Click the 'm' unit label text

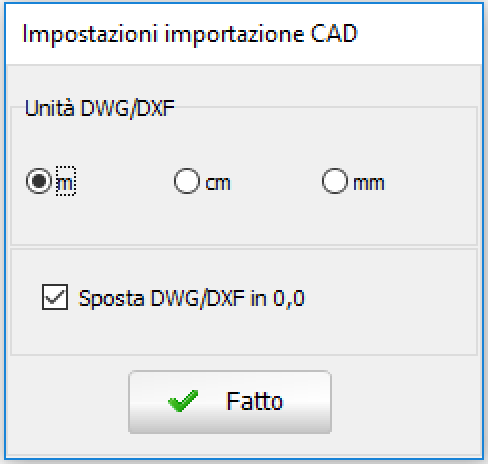[x=65, y=183]
